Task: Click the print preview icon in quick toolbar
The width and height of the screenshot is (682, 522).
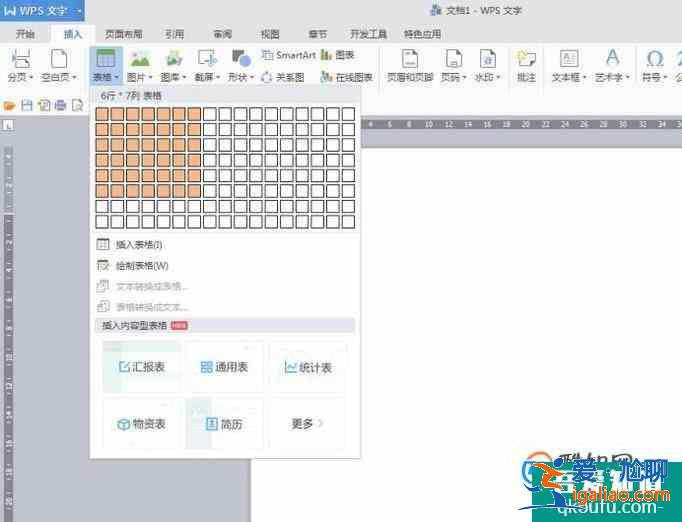Action: [77, 105]
